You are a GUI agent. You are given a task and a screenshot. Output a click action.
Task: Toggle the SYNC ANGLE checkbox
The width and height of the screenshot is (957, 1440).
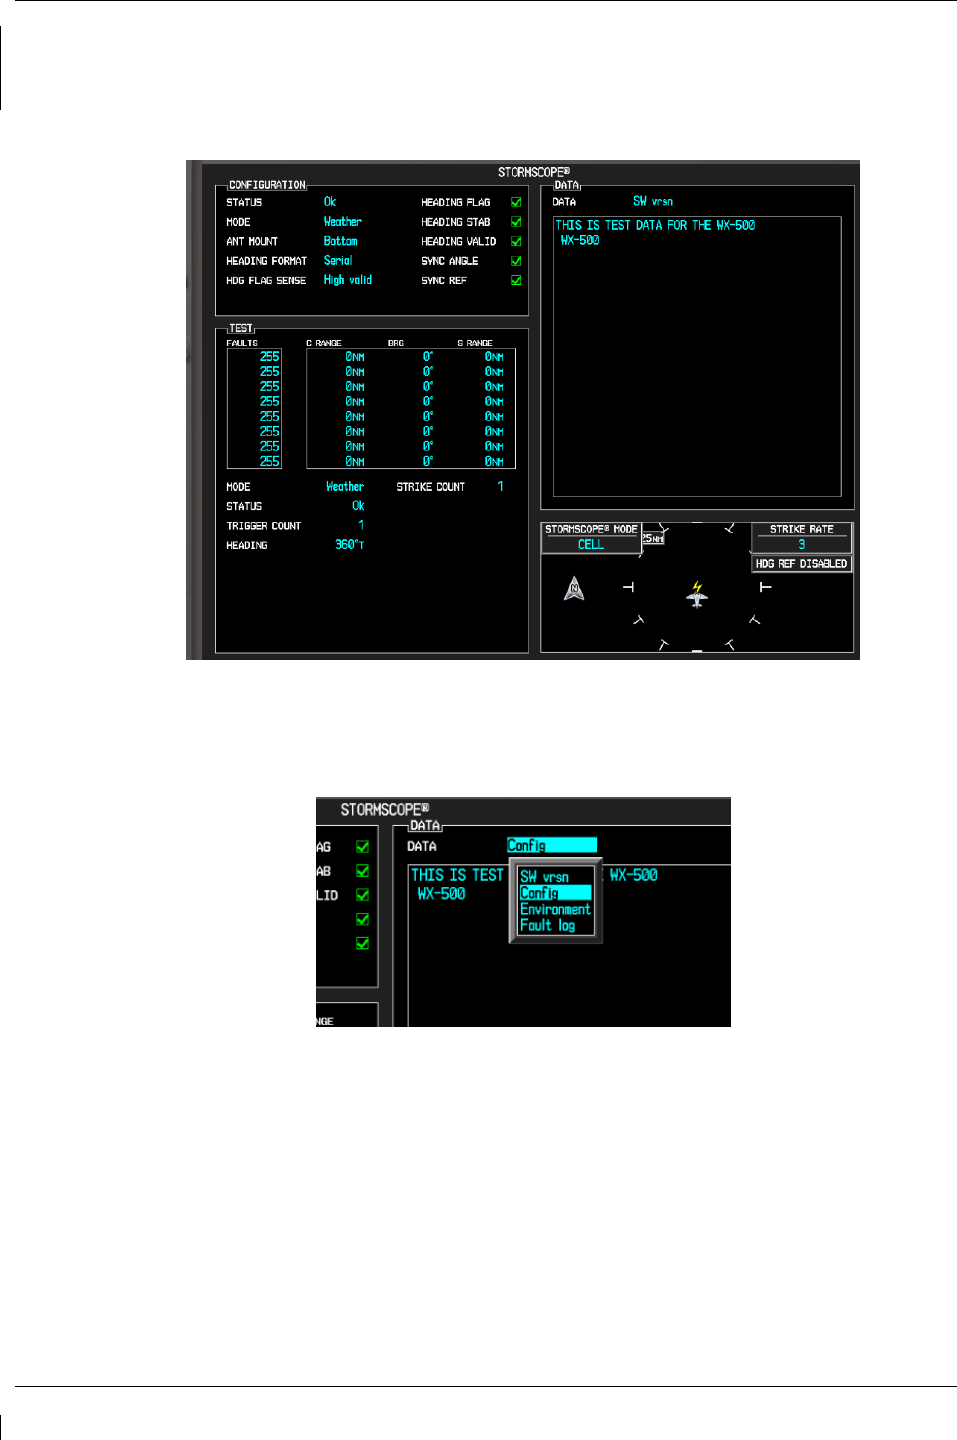(516, 261)
